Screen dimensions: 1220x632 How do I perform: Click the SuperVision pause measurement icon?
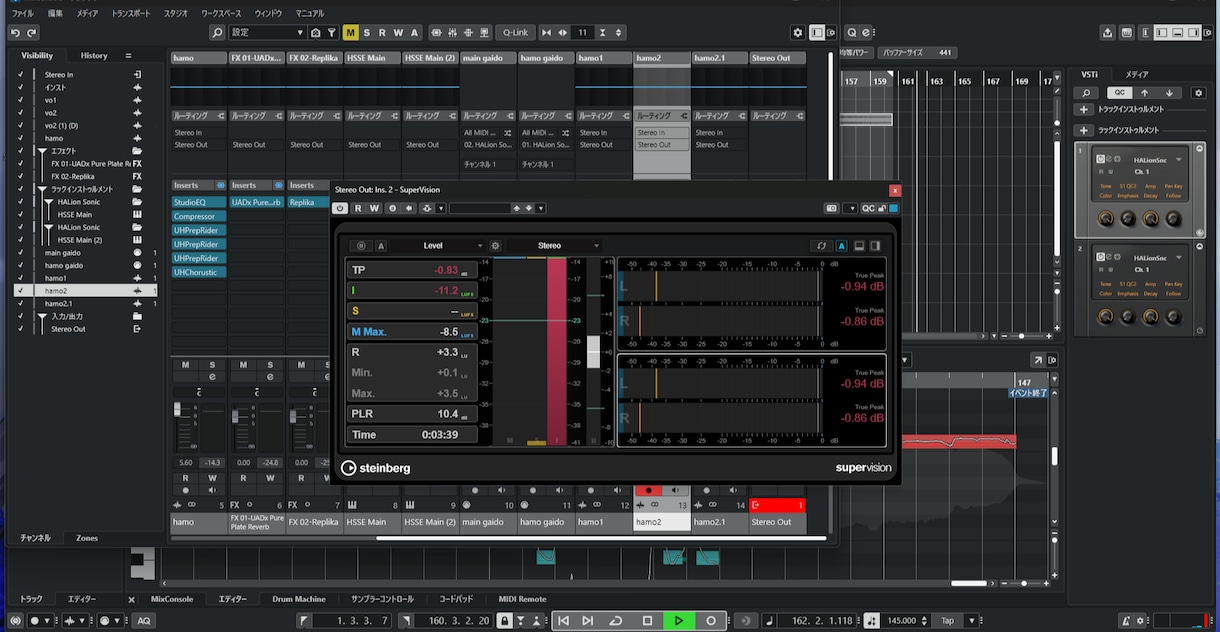(360, 245)
